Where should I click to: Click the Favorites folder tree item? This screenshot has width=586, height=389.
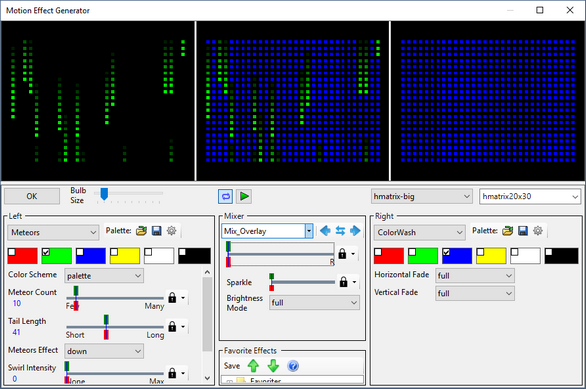coord(265,381)
